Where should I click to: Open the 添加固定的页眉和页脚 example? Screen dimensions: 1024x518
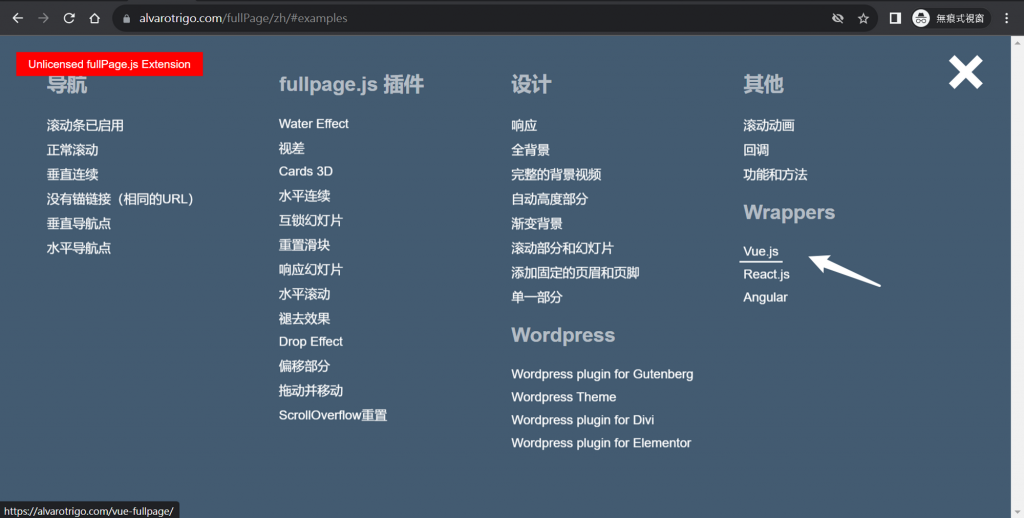[x=575, y=272]
